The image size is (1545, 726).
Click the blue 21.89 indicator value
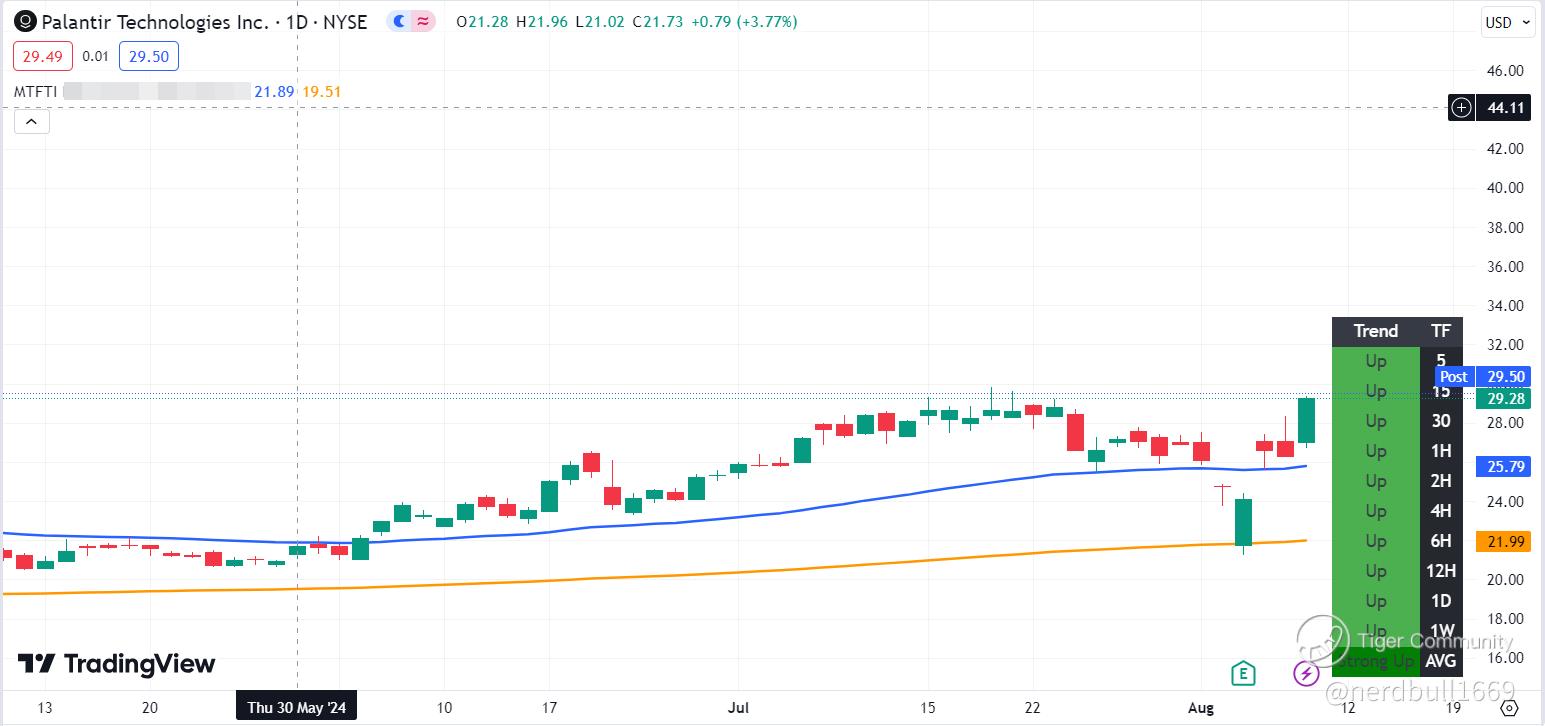[x=273, y=92]
